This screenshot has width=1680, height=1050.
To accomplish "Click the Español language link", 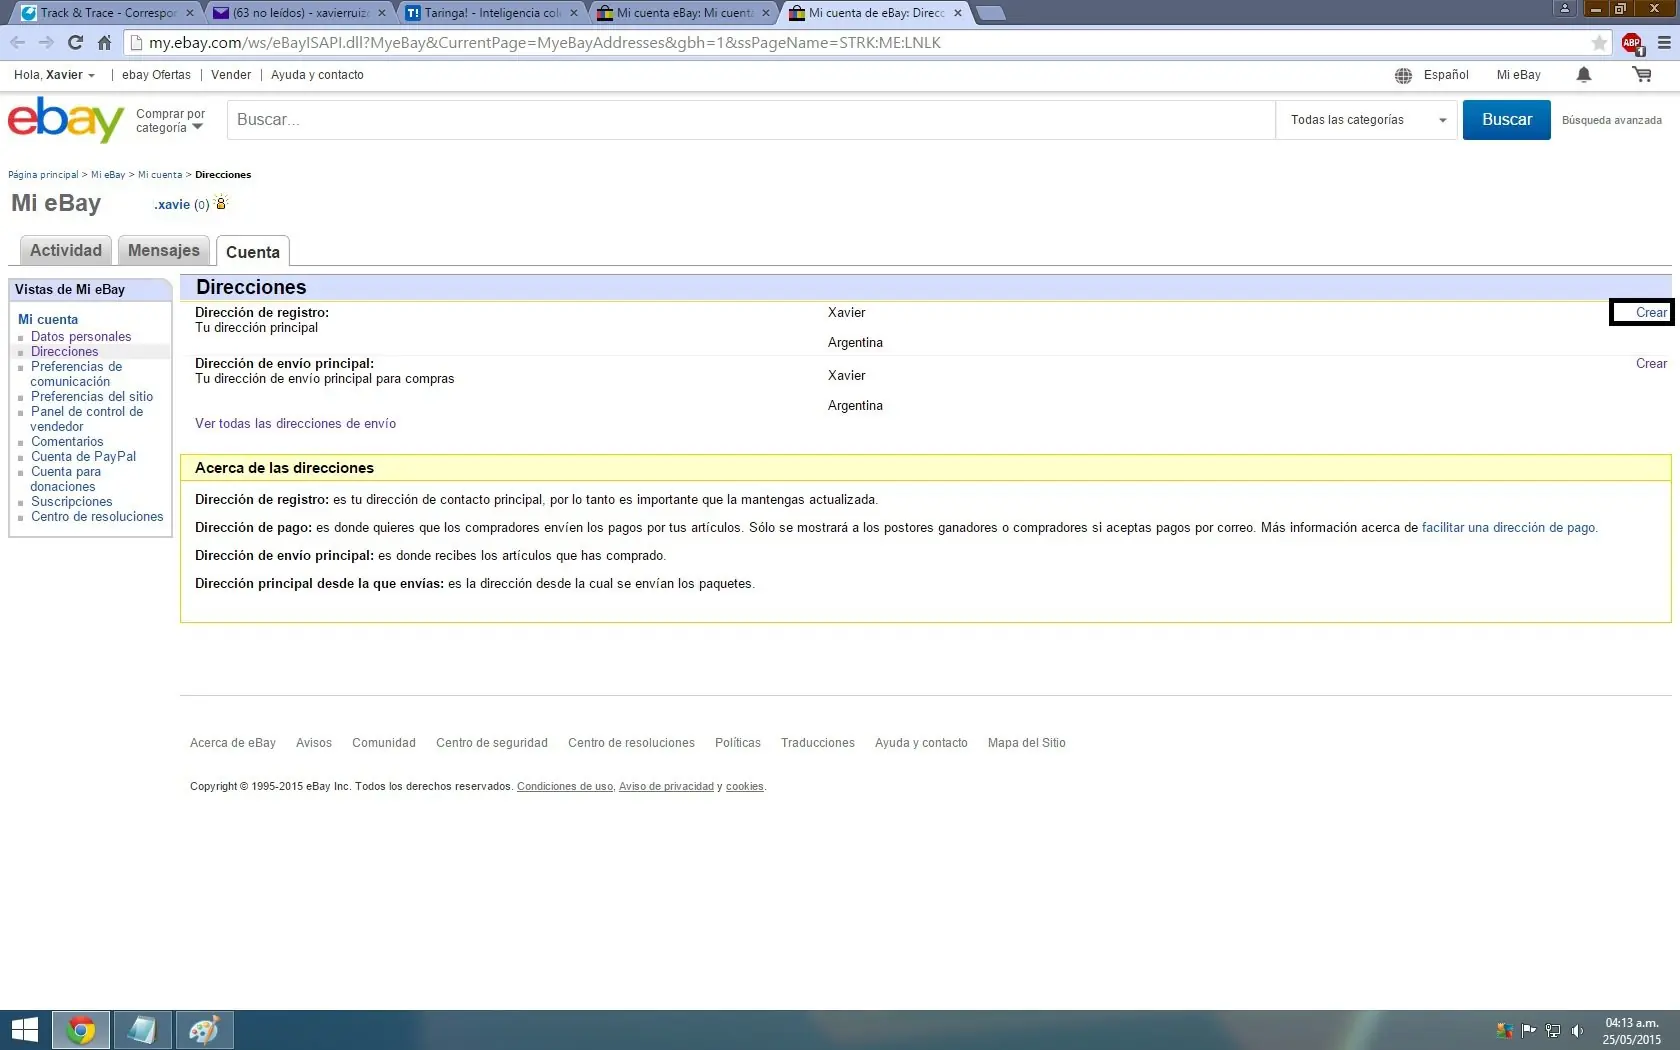I will point(1446,75).
